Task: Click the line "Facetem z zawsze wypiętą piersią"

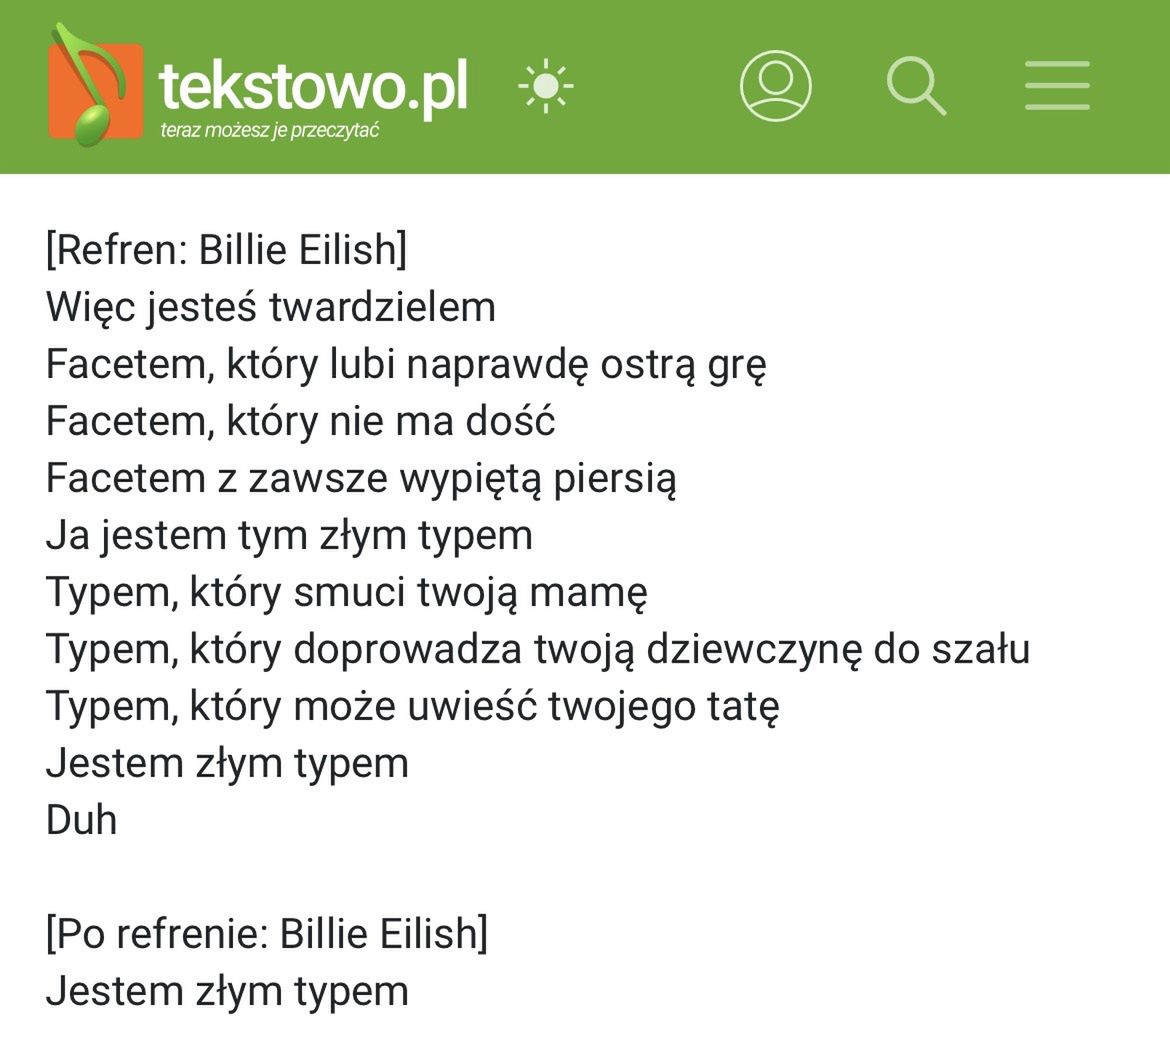Action: point(361,478)
